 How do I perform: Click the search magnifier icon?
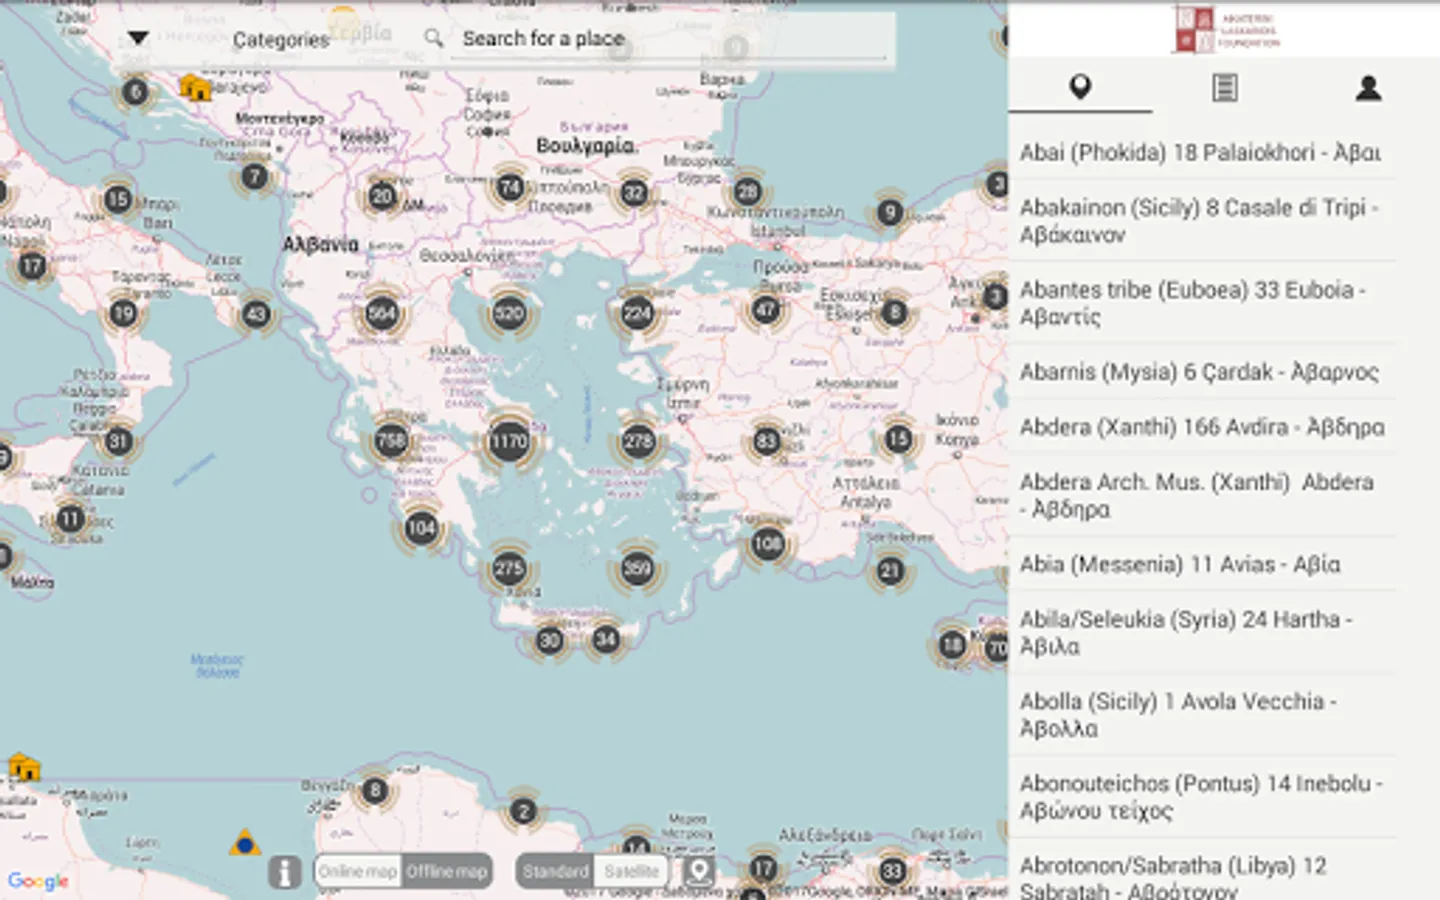[x=433, y=38]
